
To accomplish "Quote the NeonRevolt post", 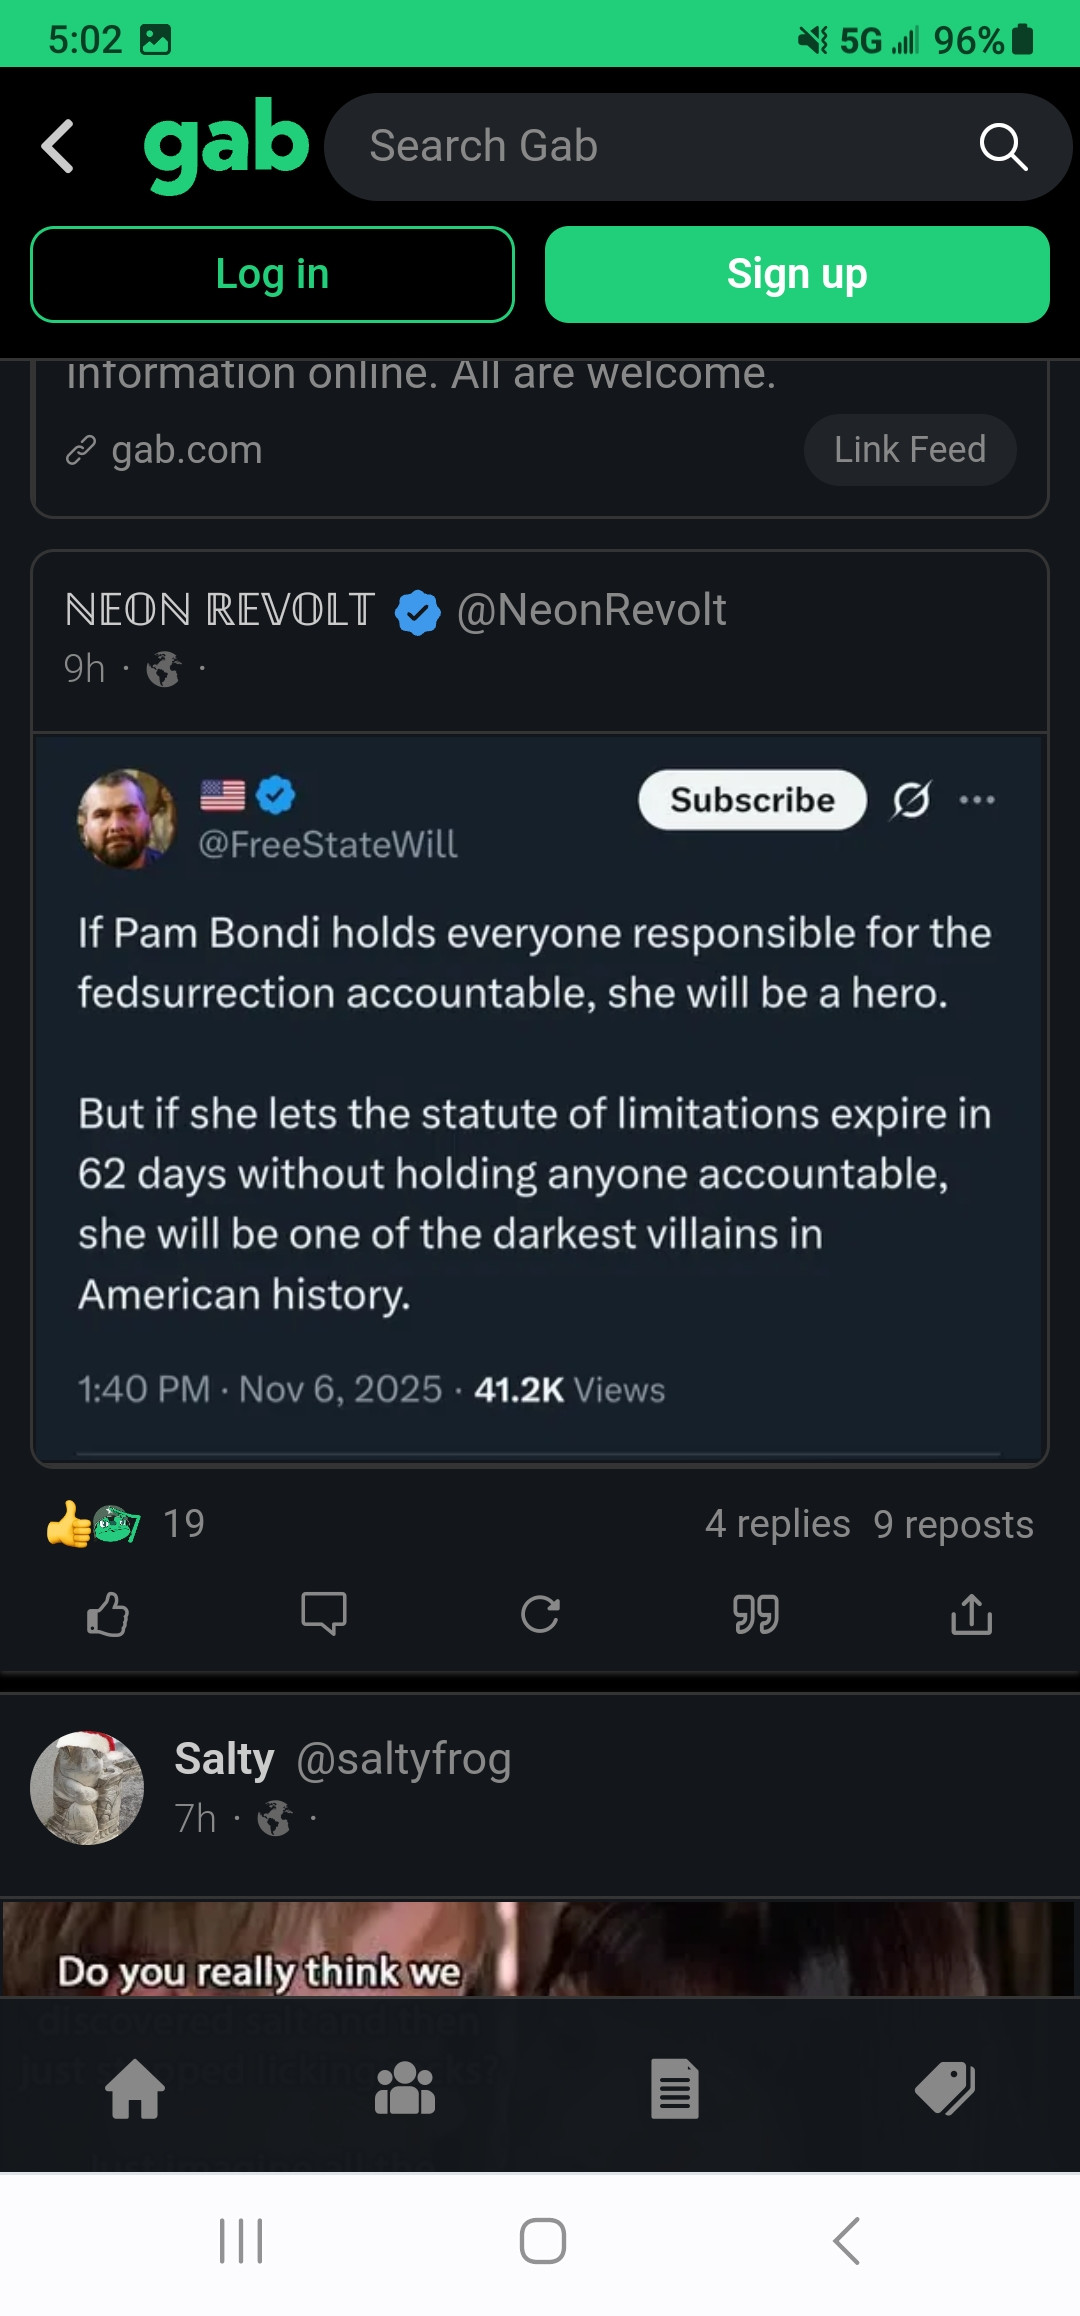I will (756, 1613).
